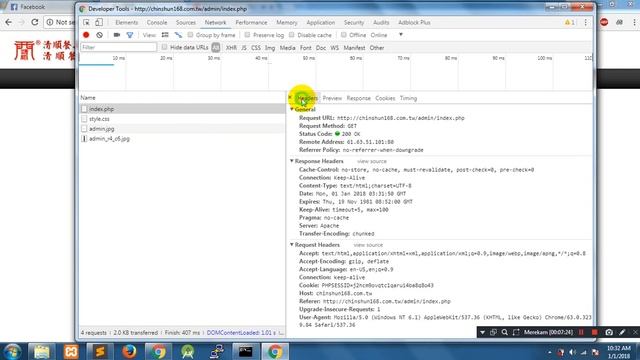The width and height of the screenshot is (640, 360).
Task: Select admin_r4_c6.jpg request row
Action: (x=182, y=139)
